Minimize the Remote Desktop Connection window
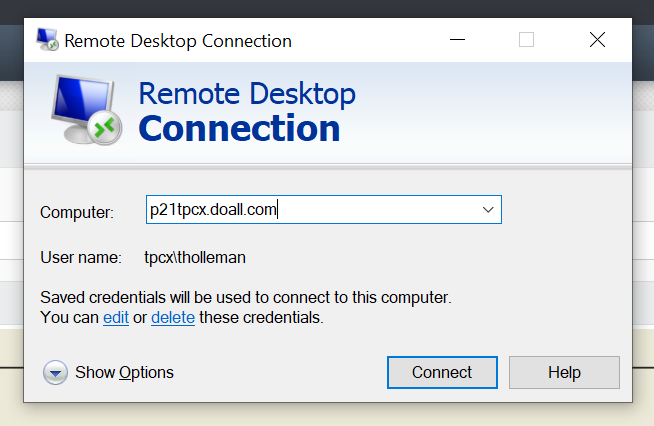Image resolution: width=654 pixels, height=426 pixels. [x=455, y=40]
